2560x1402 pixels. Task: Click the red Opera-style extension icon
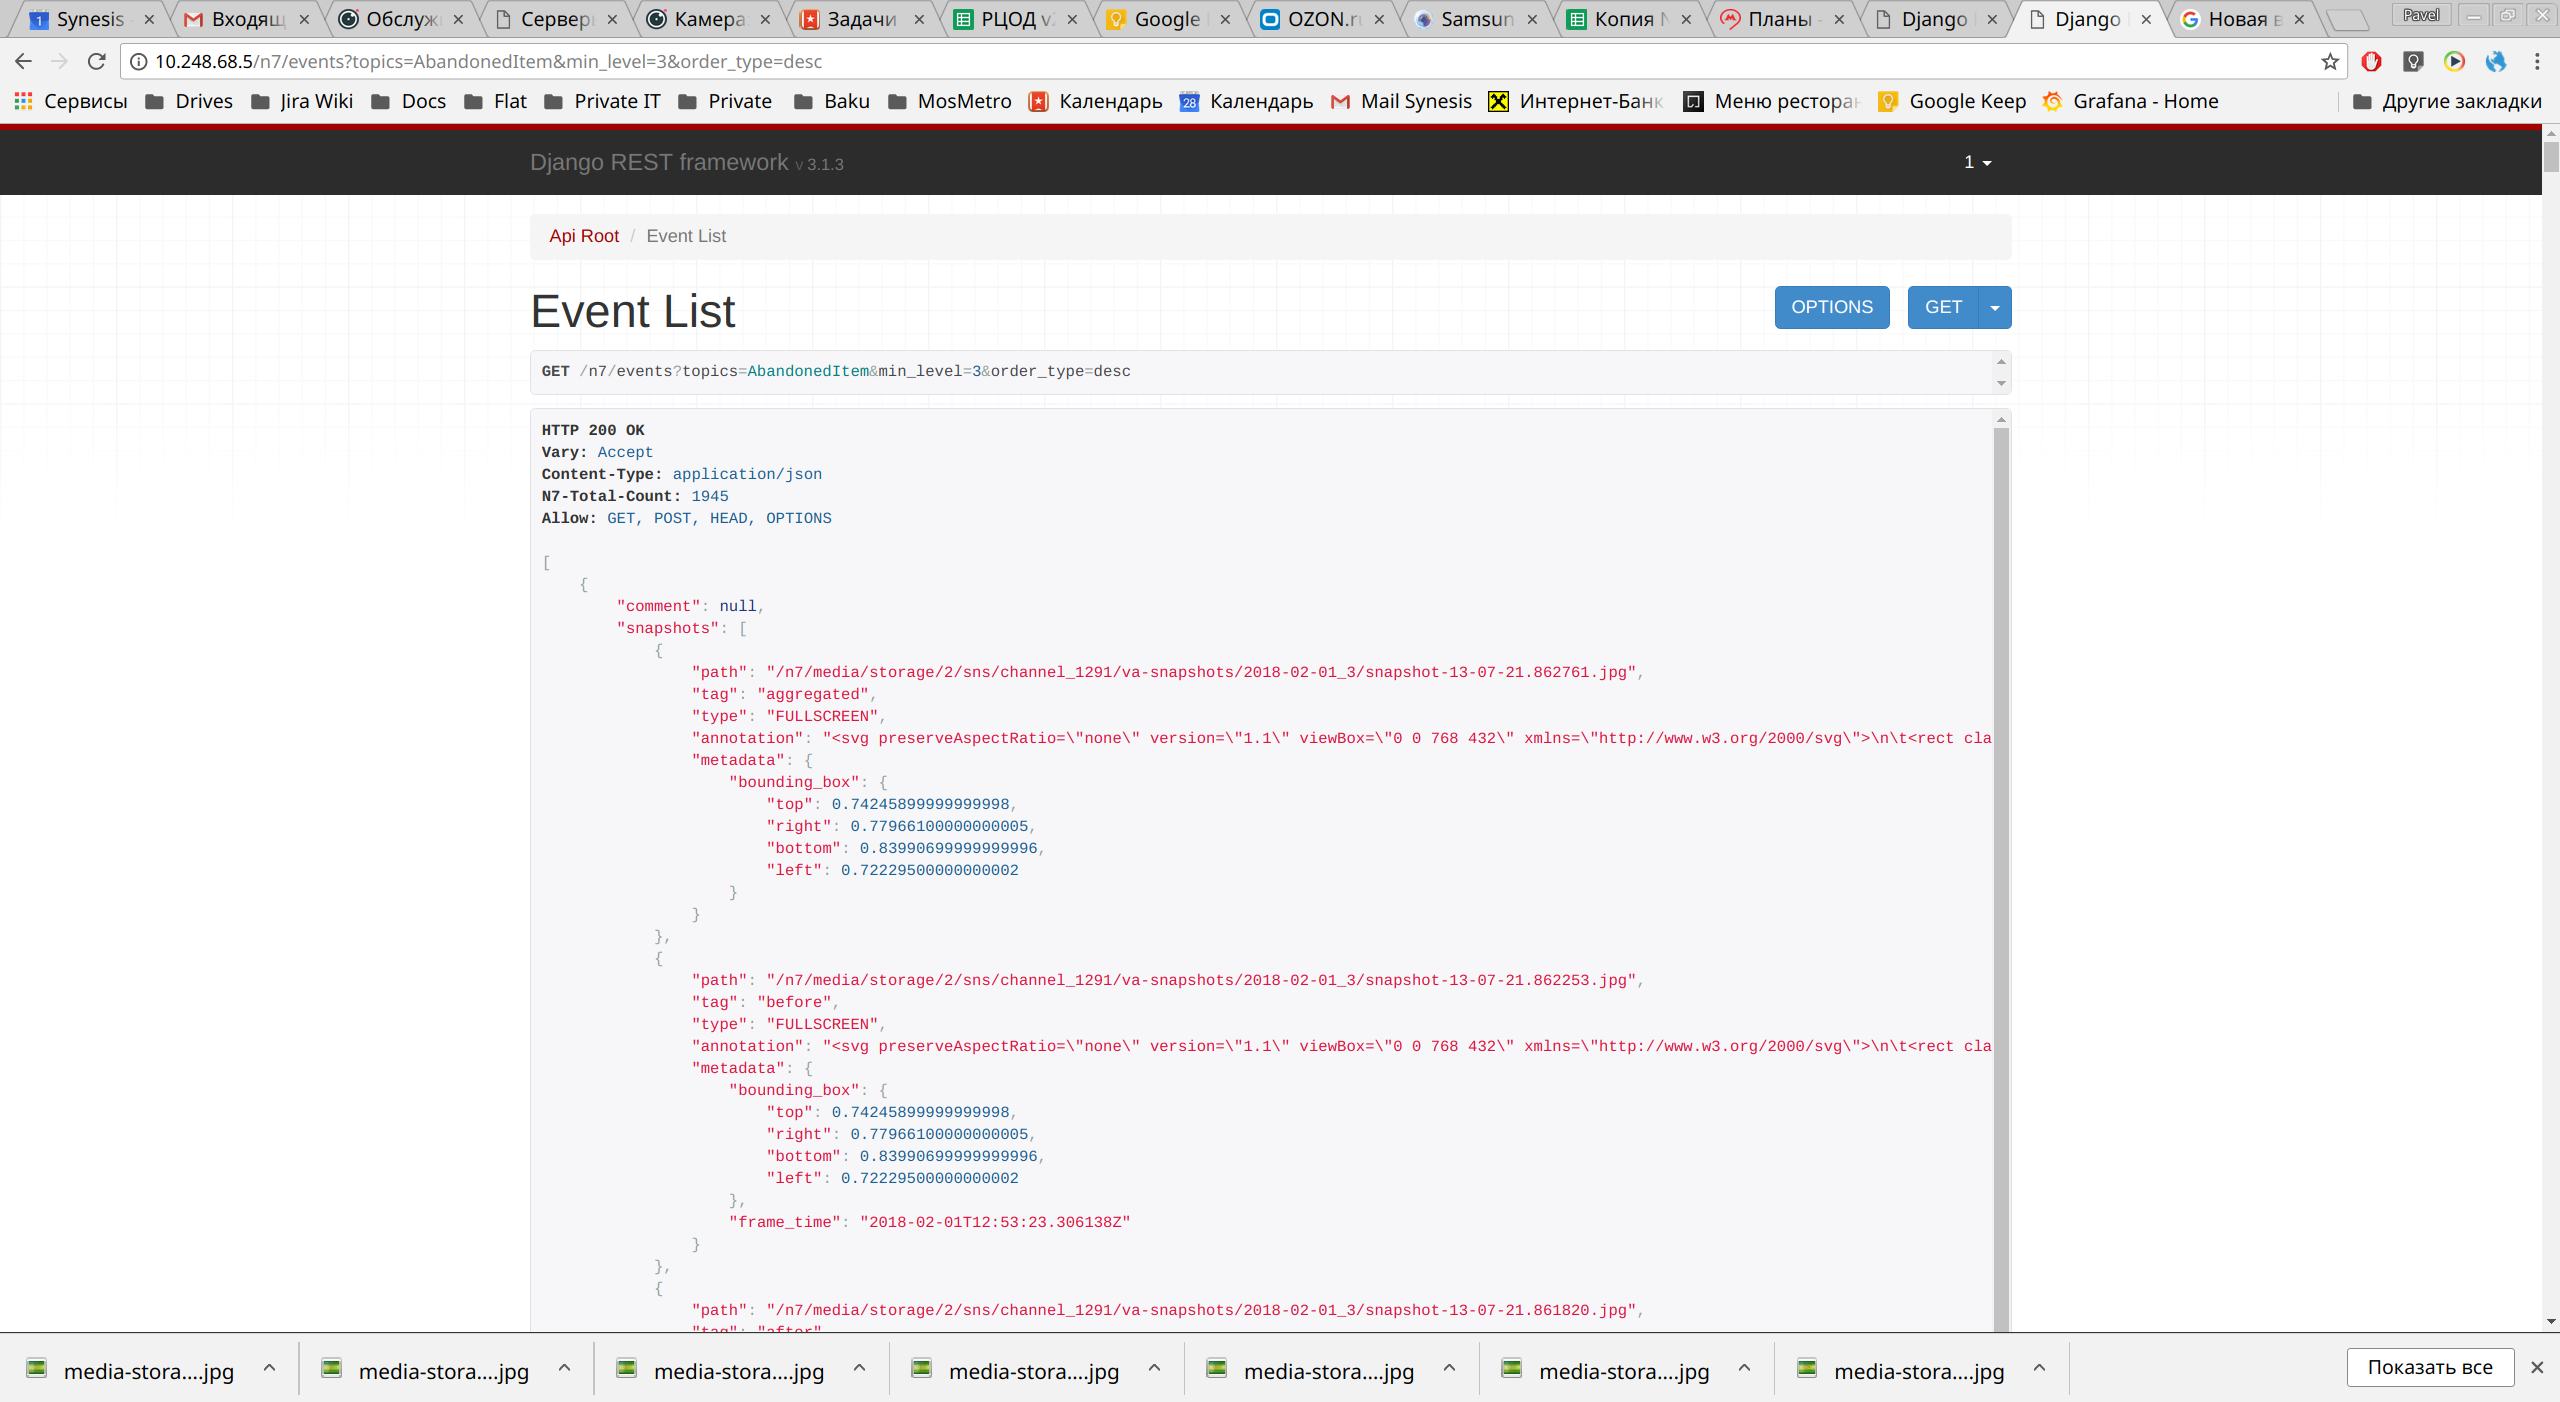click(x=2371, y=61)
